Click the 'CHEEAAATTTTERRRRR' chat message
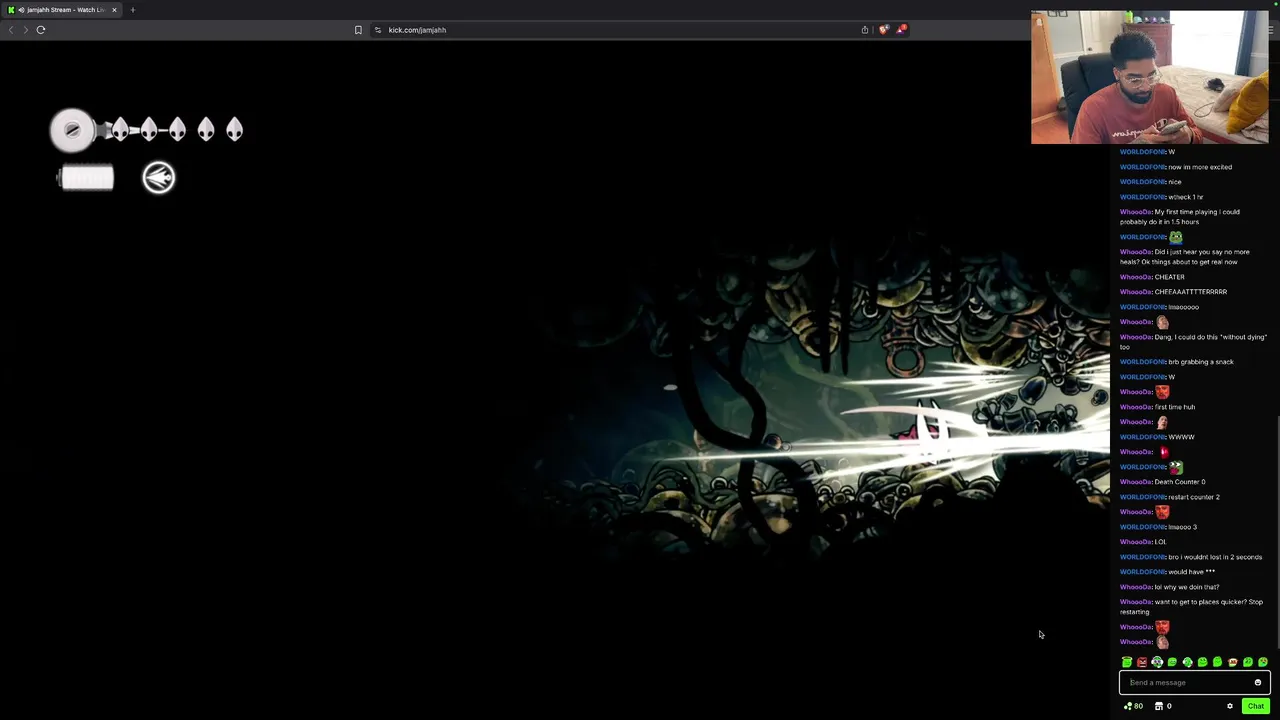 click(x=1191, y=292)
